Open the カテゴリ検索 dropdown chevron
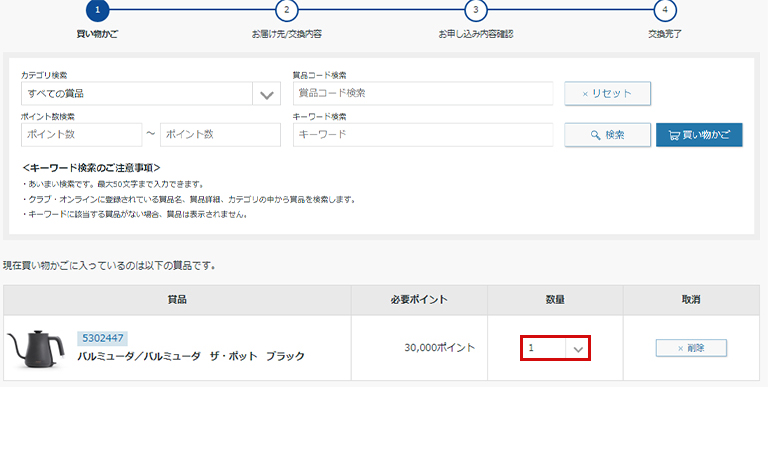 266,94
